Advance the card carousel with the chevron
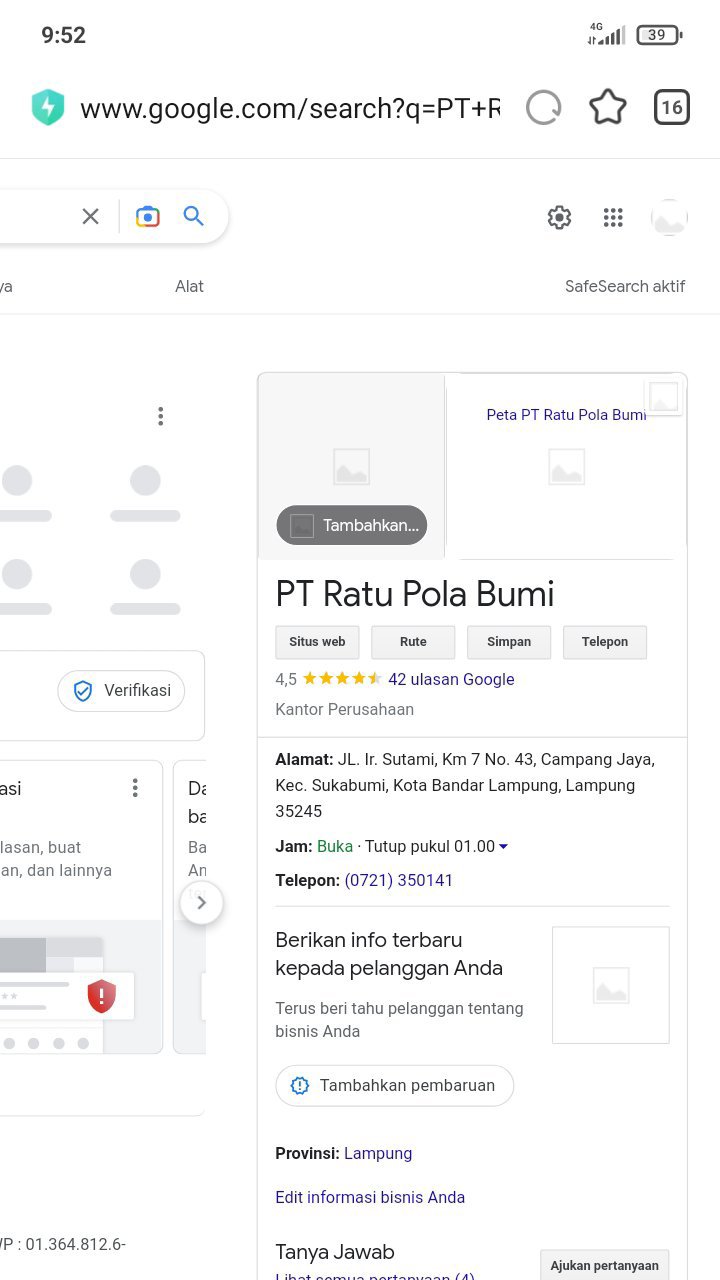This screenshot has height=1280, width=720. click(x=201, y=903)
